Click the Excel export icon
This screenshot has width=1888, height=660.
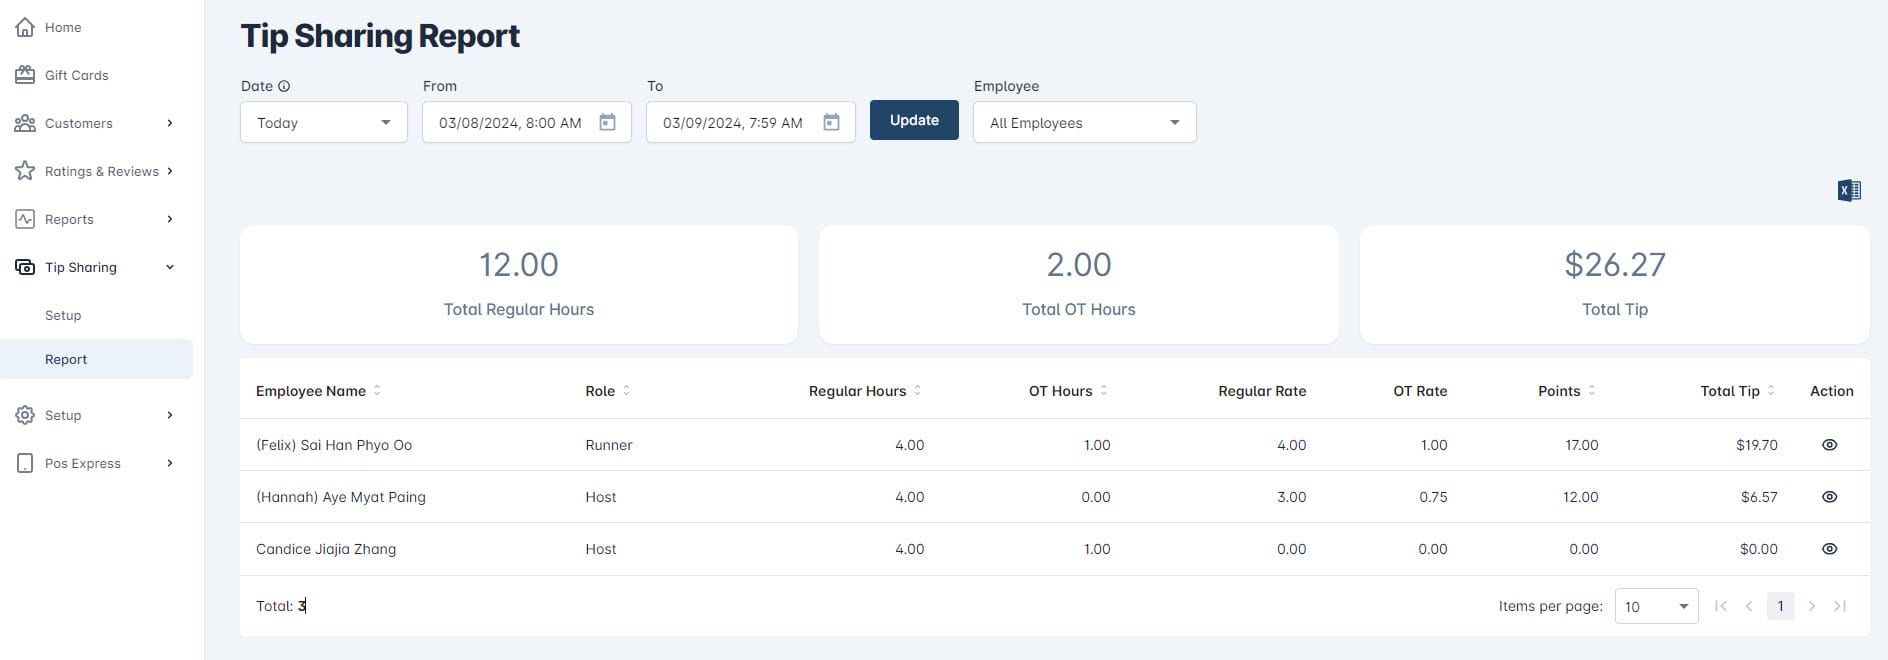(1848, 190)
